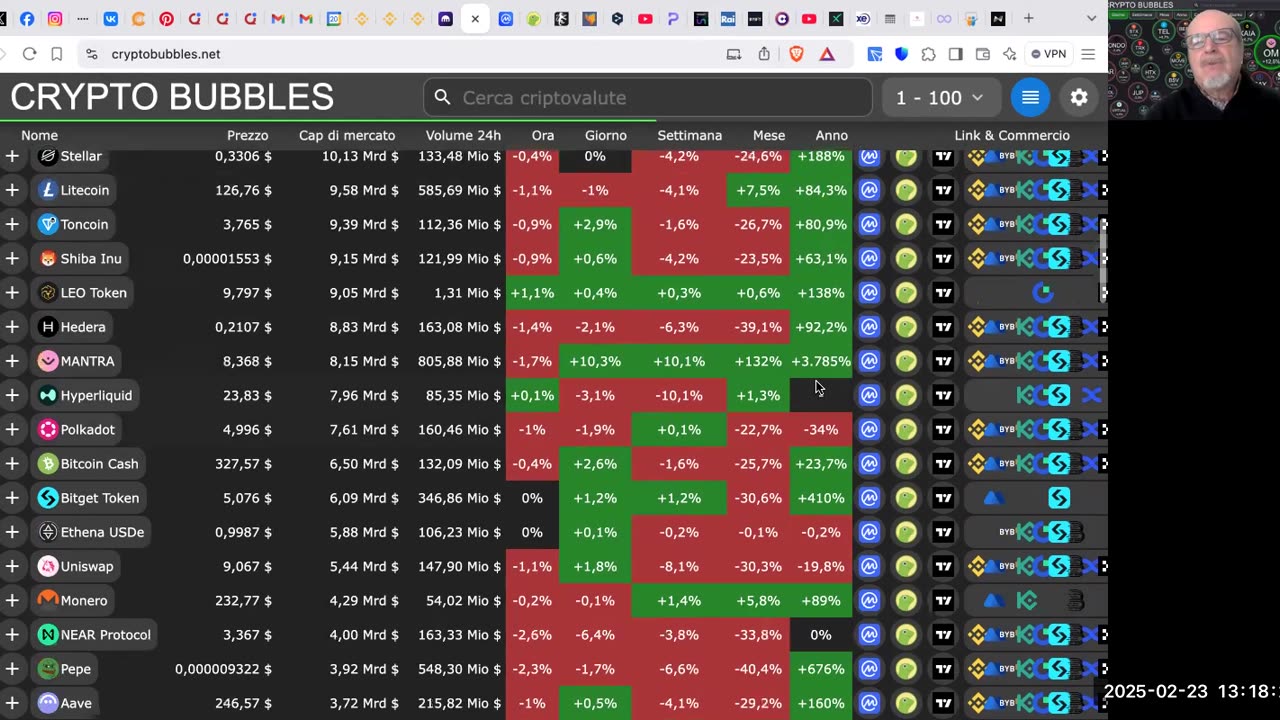Click the Gate.io exchange icon for LEO Token
Viewport: 1280px width, 720px height.
click(x=1043, y=293)
